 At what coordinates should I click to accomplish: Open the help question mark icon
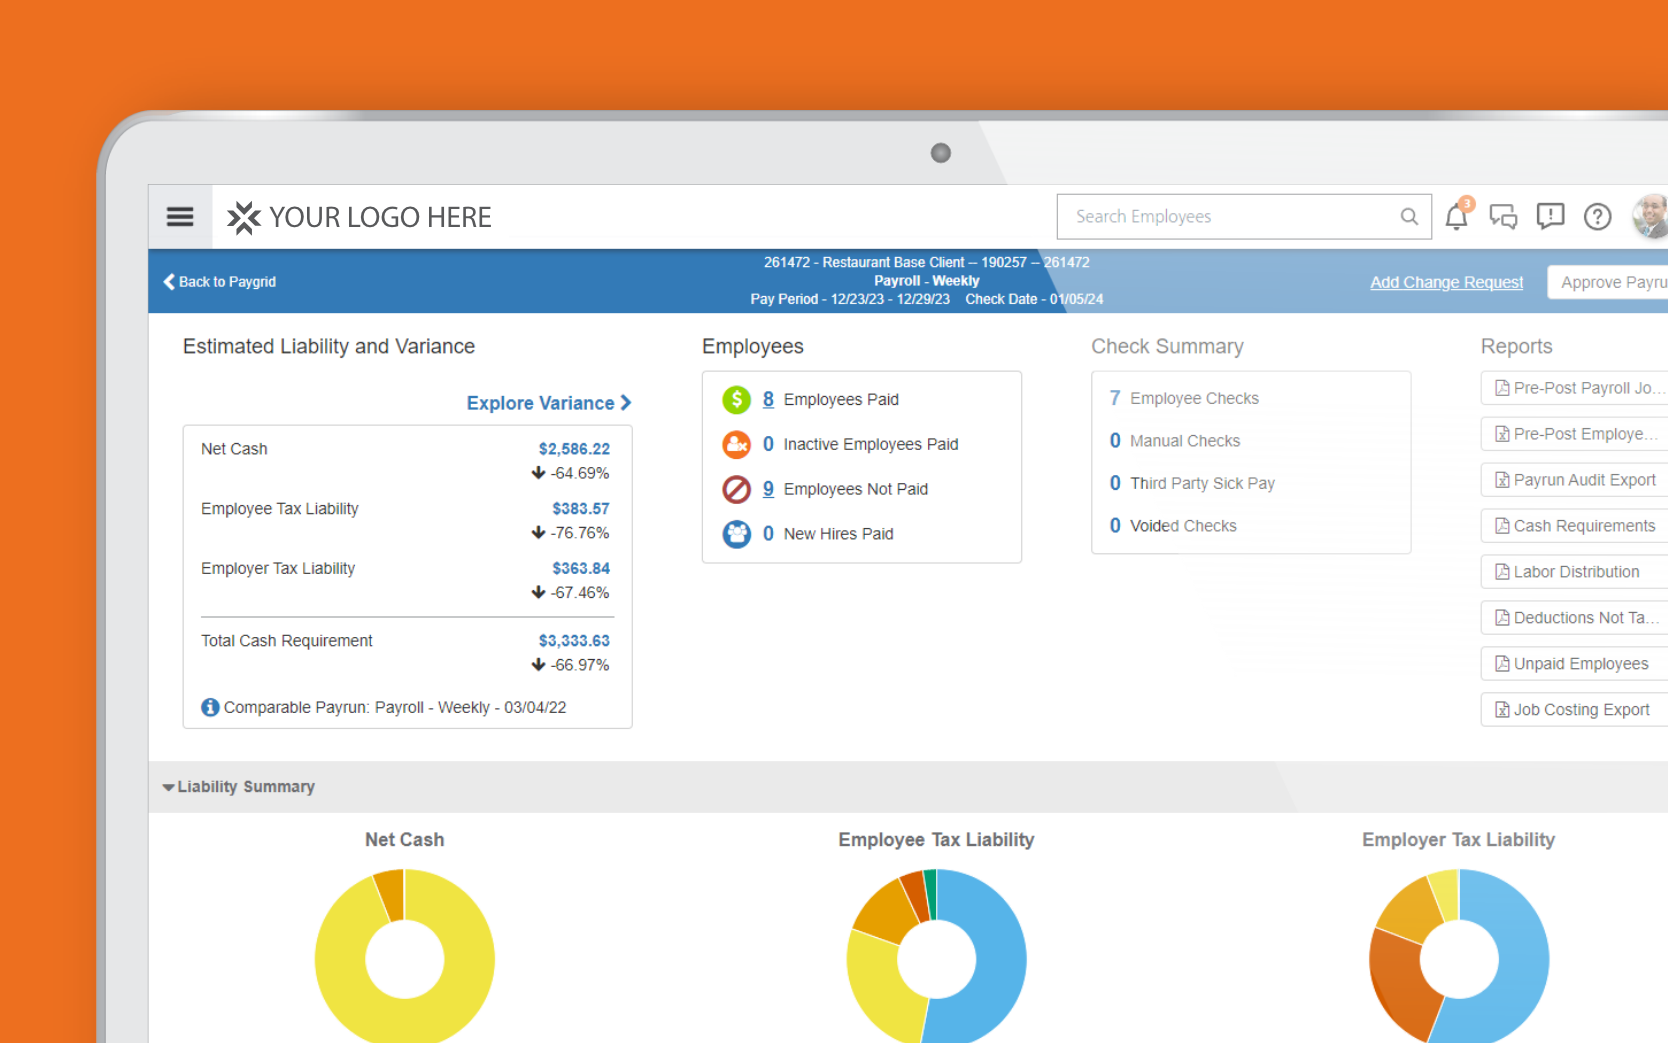point(1597,216)
